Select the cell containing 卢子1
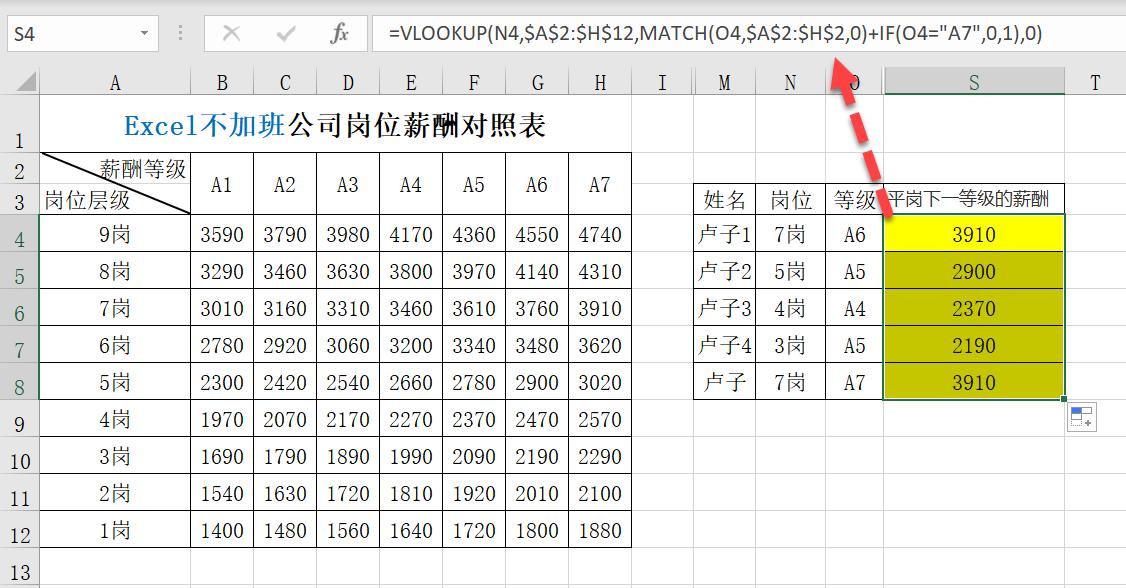 click(724, 234)
